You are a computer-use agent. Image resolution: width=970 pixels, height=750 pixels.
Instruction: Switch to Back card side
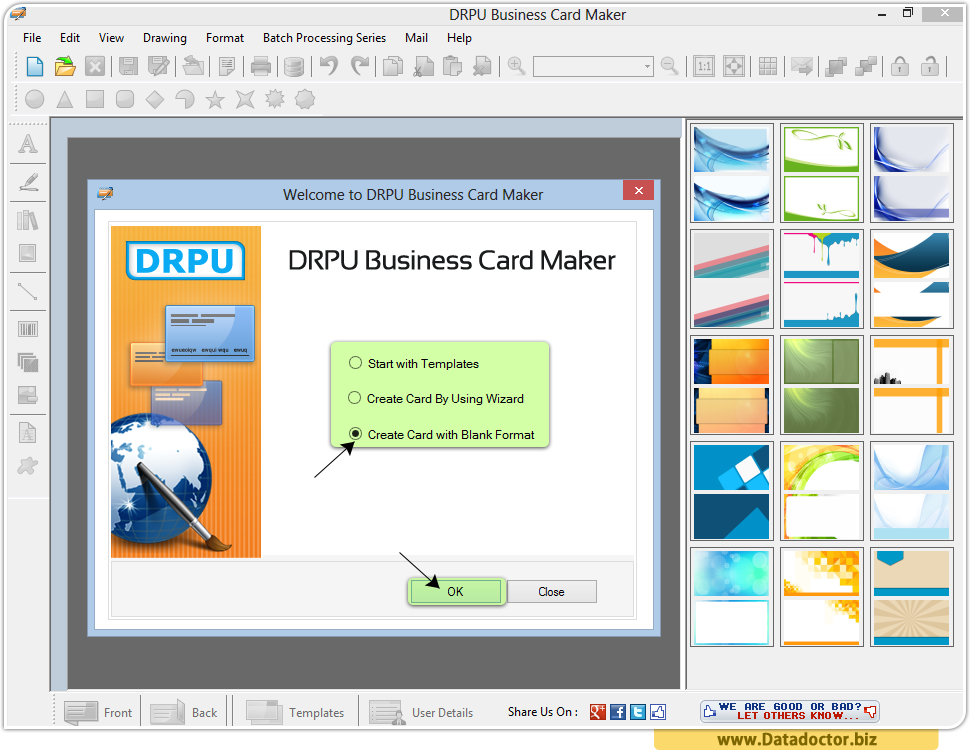[184, 712]
